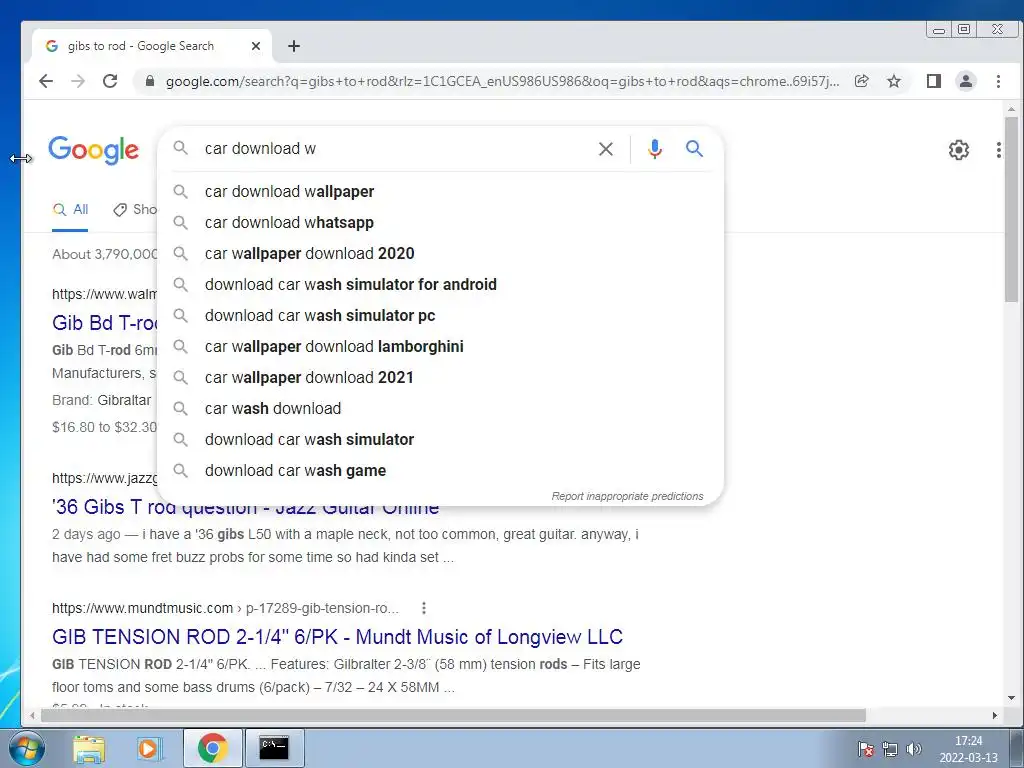Reload the current page

click(x=110, y=81)
